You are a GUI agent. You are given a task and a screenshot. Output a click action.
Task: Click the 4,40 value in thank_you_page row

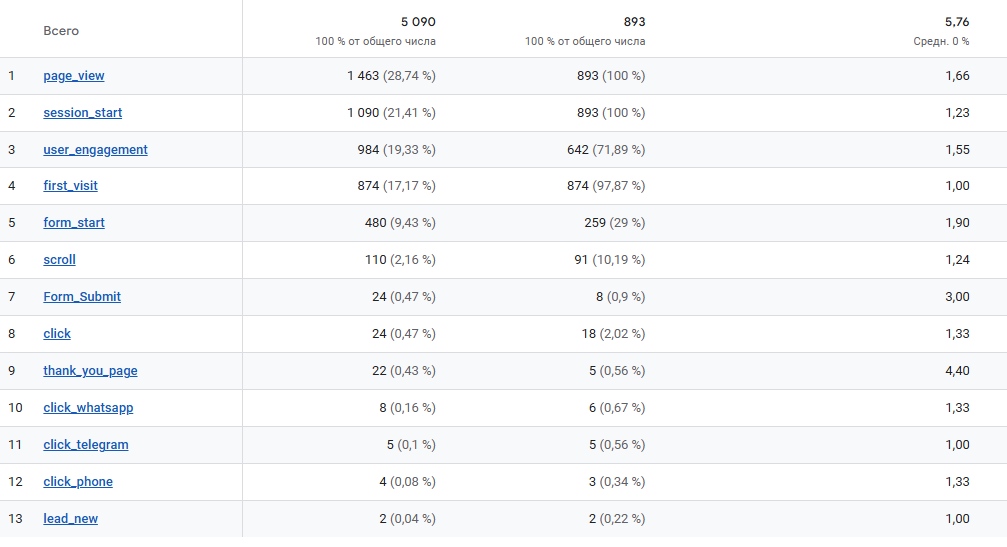(x=957, y=371)
